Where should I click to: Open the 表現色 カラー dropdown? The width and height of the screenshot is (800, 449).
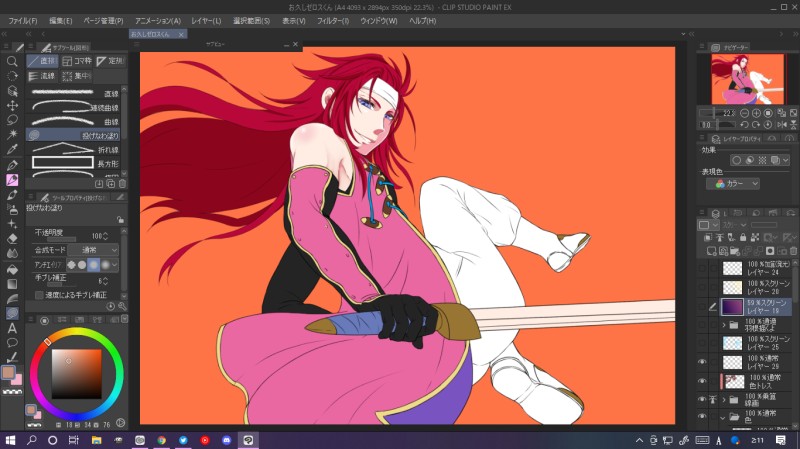tap(734, 184)
